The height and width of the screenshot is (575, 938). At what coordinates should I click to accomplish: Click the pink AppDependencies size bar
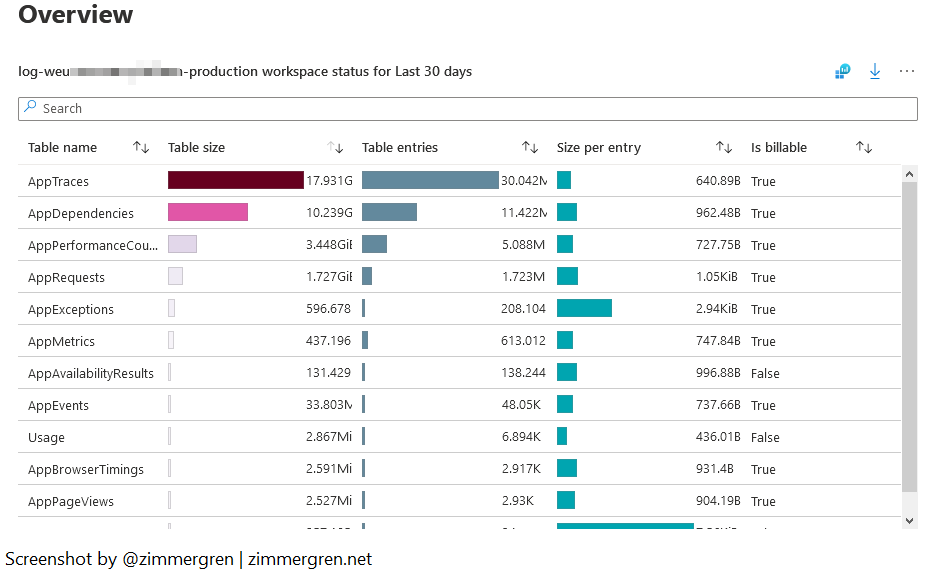(x=207, y=212)
